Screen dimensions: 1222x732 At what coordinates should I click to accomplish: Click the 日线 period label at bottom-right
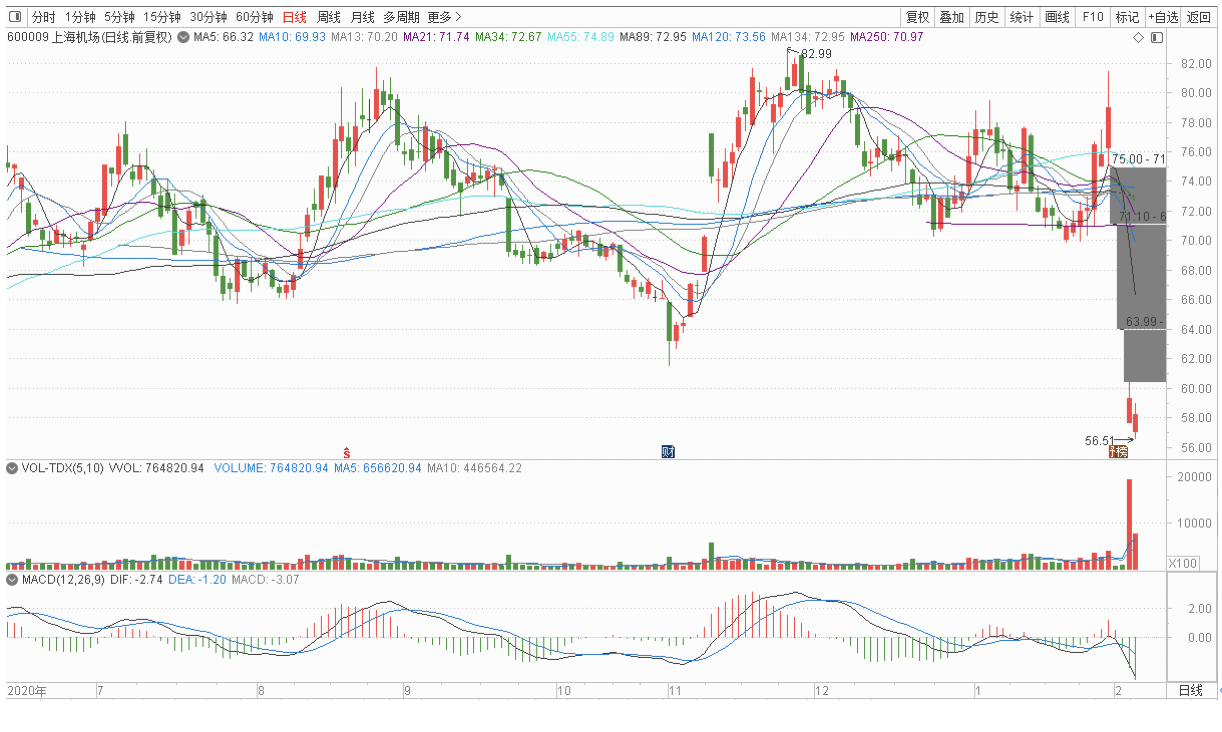click(1190, 691)
